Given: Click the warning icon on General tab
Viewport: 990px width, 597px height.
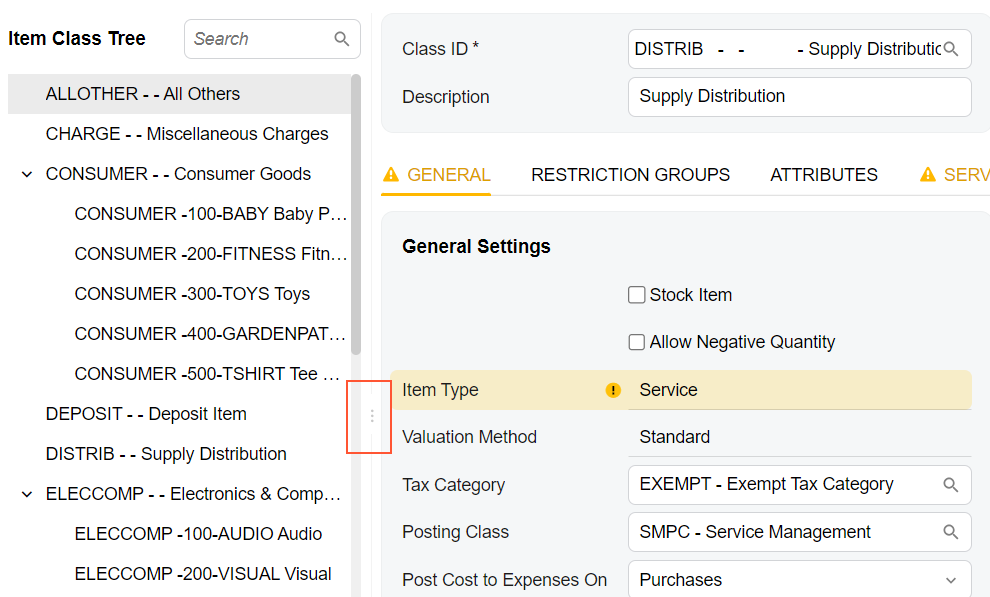Looking at the screenshot, I should coord(391,175).
